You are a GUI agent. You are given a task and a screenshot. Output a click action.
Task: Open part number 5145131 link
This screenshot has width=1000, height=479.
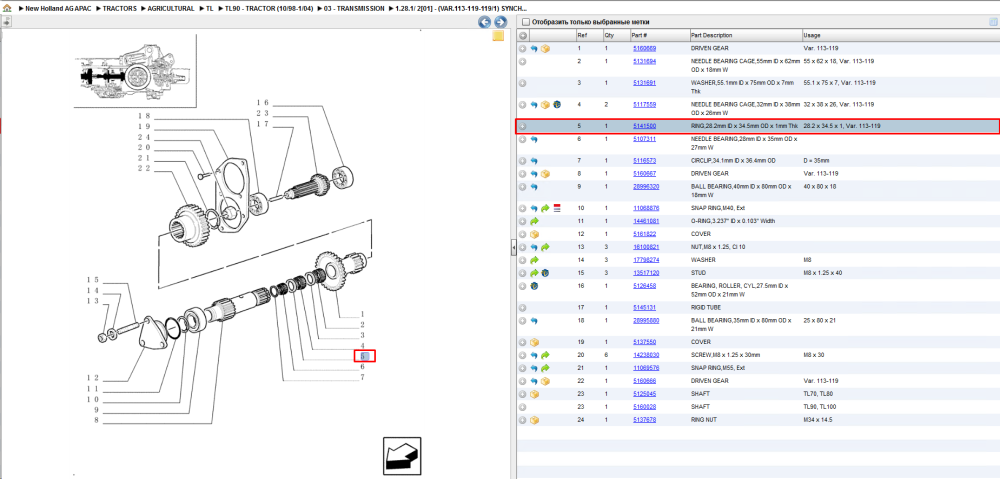644,307
